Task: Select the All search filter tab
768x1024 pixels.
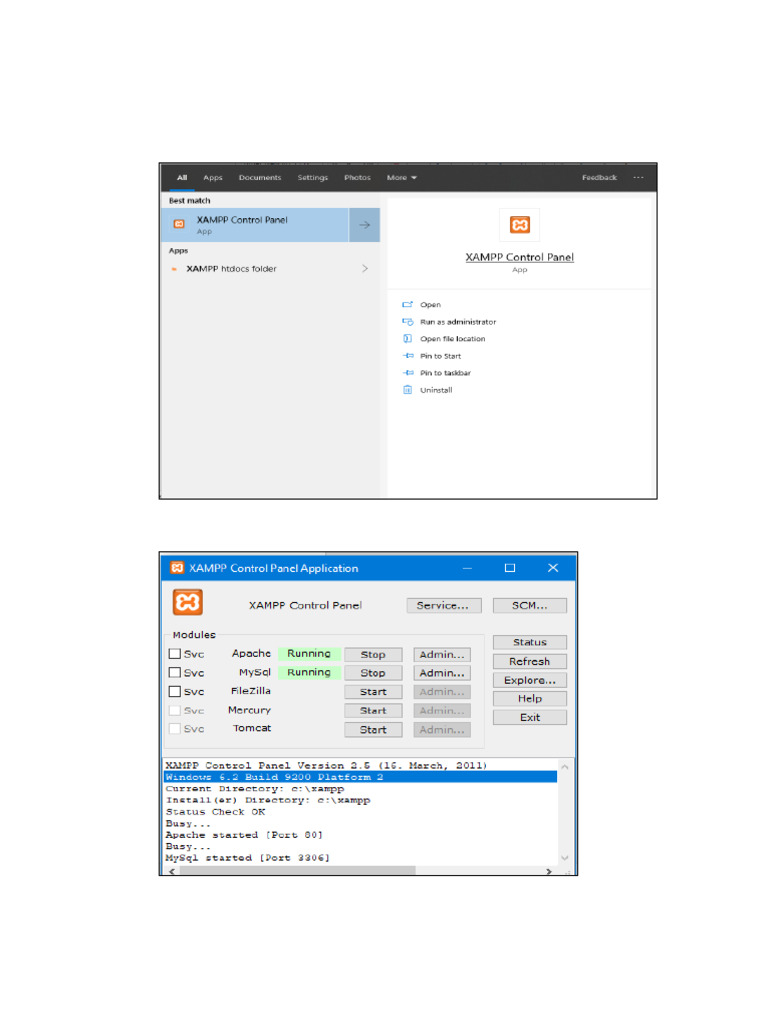Action: [182, 177]
